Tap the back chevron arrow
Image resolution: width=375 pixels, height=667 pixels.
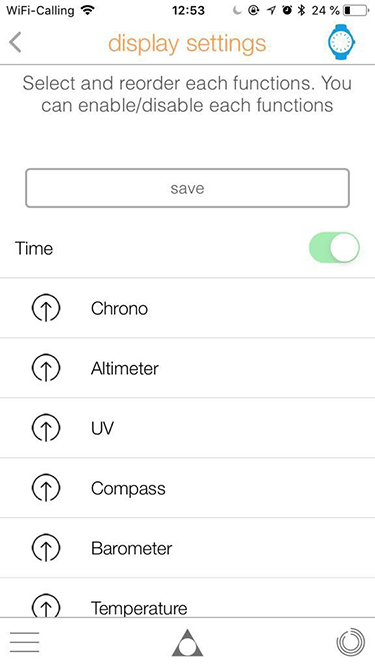[x=15, y=43]
